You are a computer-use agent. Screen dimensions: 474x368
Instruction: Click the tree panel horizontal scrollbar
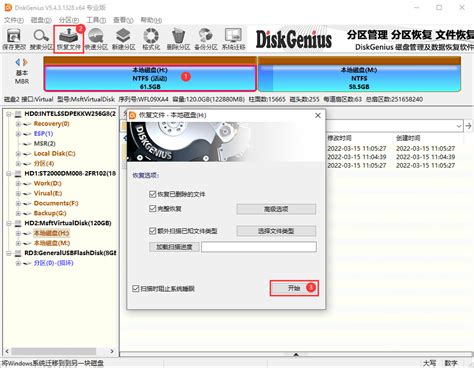click(54, 351)
